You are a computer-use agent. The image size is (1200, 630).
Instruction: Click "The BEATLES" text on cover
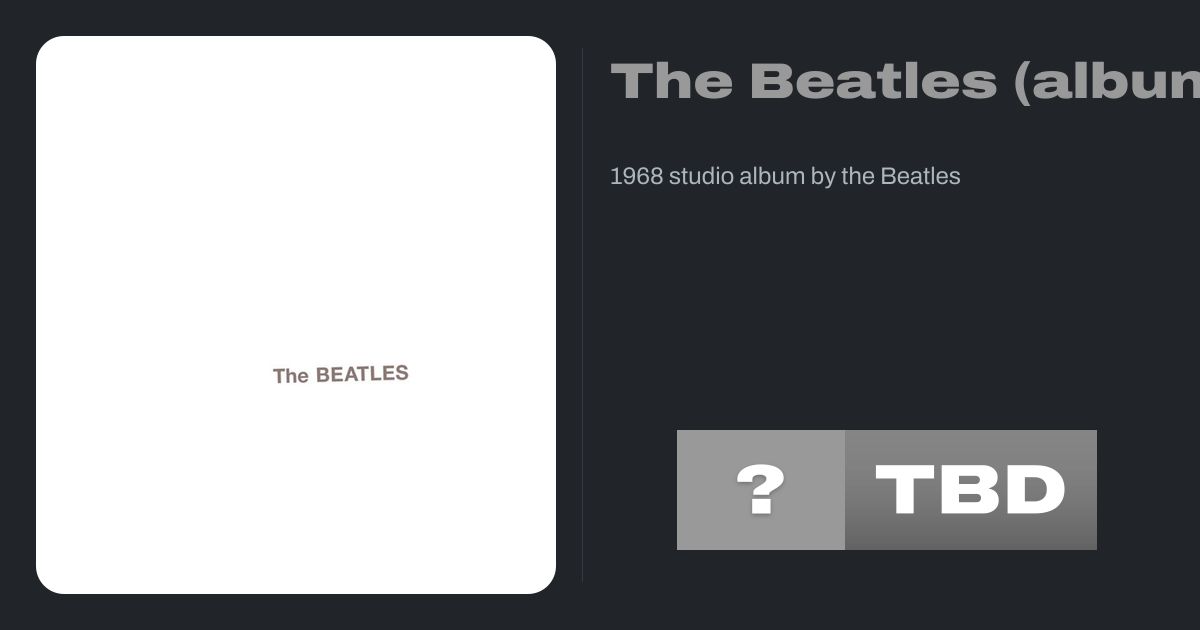341,375
